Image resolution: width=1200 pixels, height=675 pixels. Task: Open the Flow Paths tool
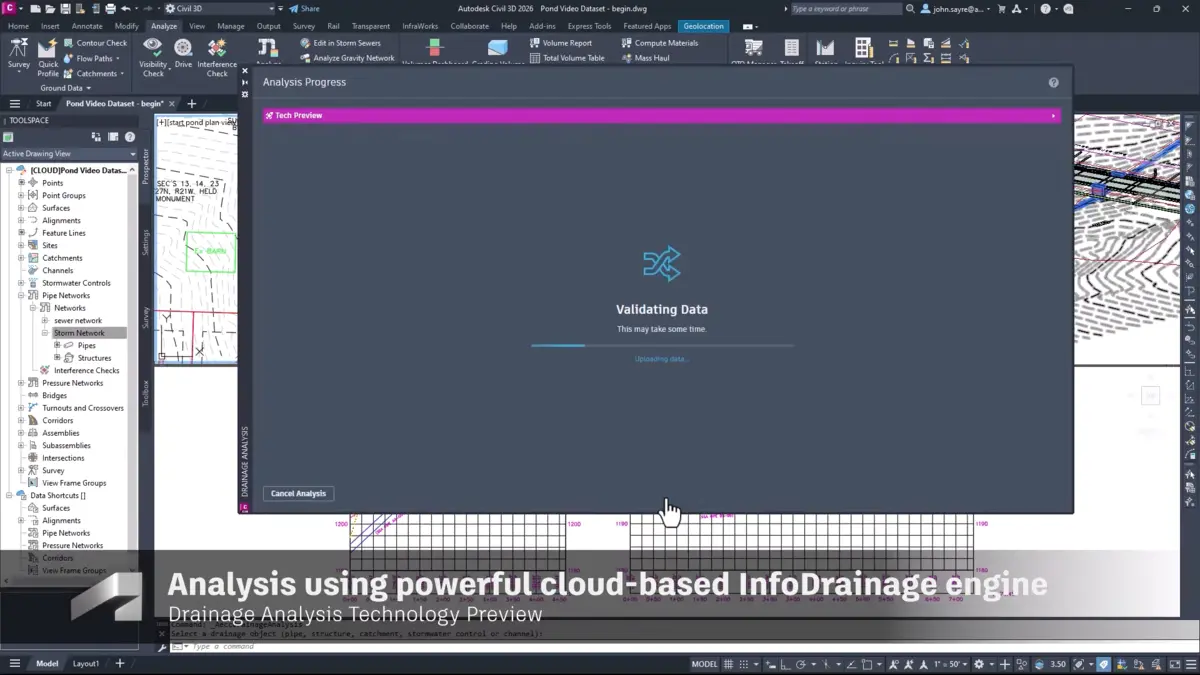93,58
